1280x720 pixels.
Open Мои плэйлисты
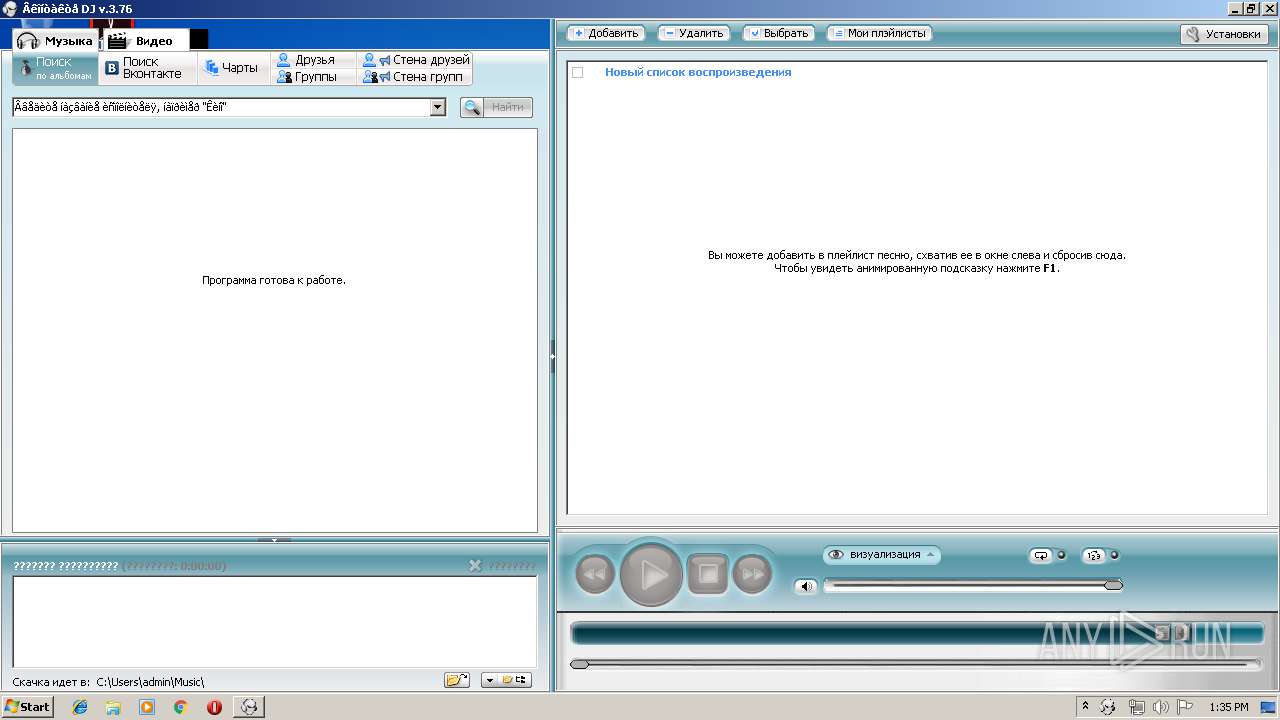click(879, 33)
